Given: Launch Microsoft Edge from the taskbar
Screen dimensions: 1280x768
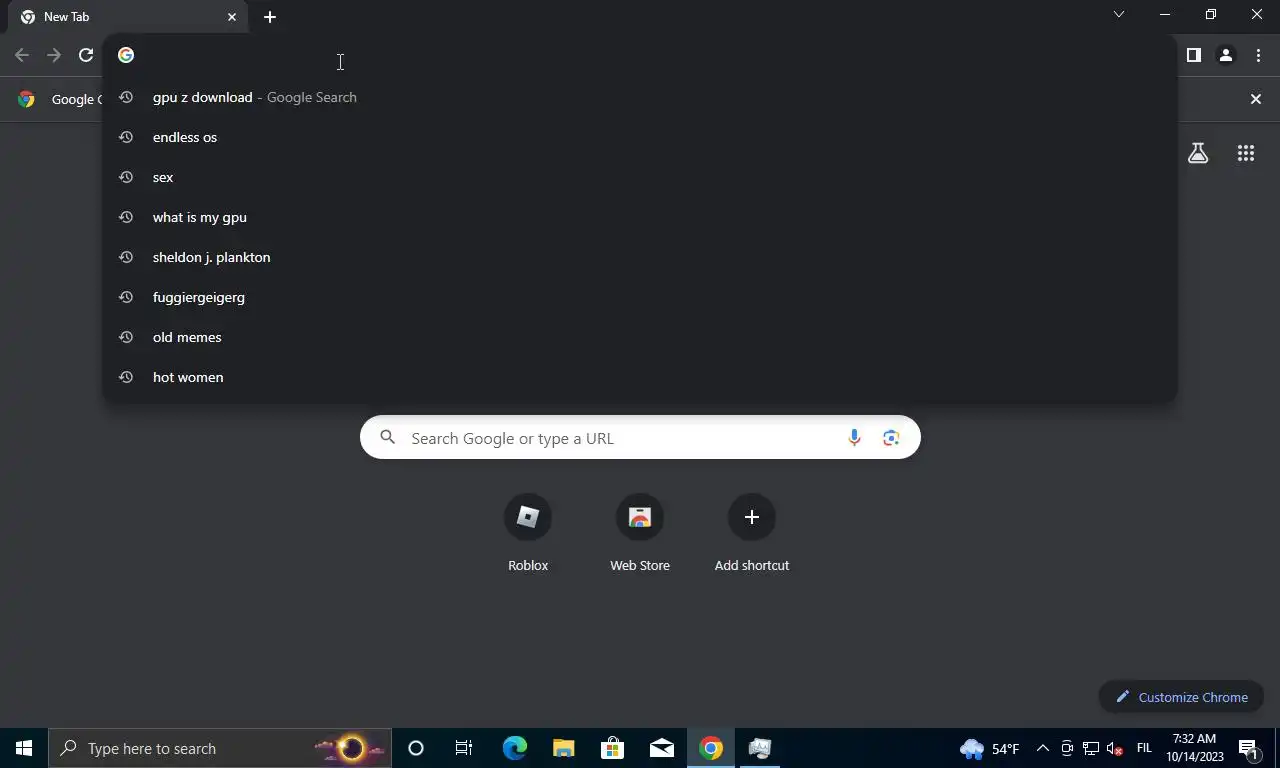Looking at the screenshot, I should click(515, 748).
